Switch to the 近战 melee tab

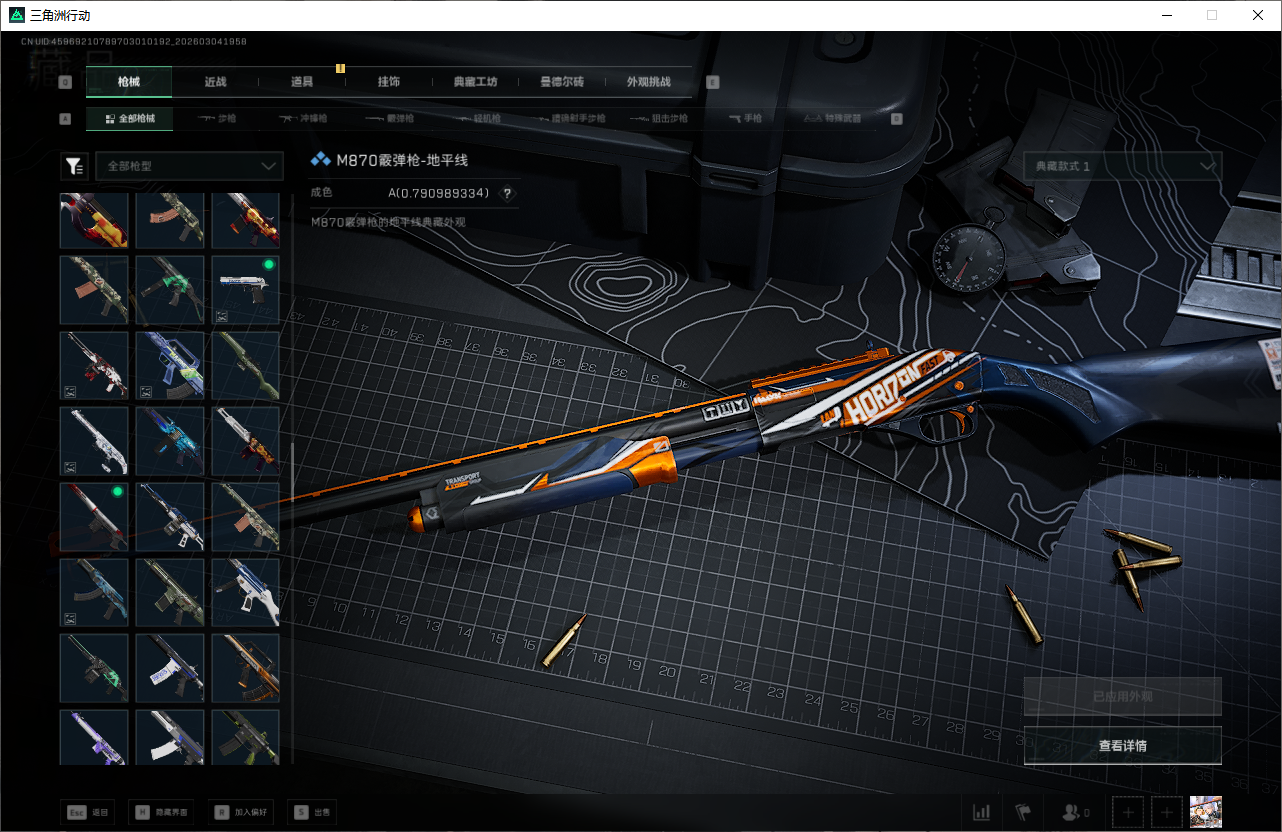click(x=215, y=82)
